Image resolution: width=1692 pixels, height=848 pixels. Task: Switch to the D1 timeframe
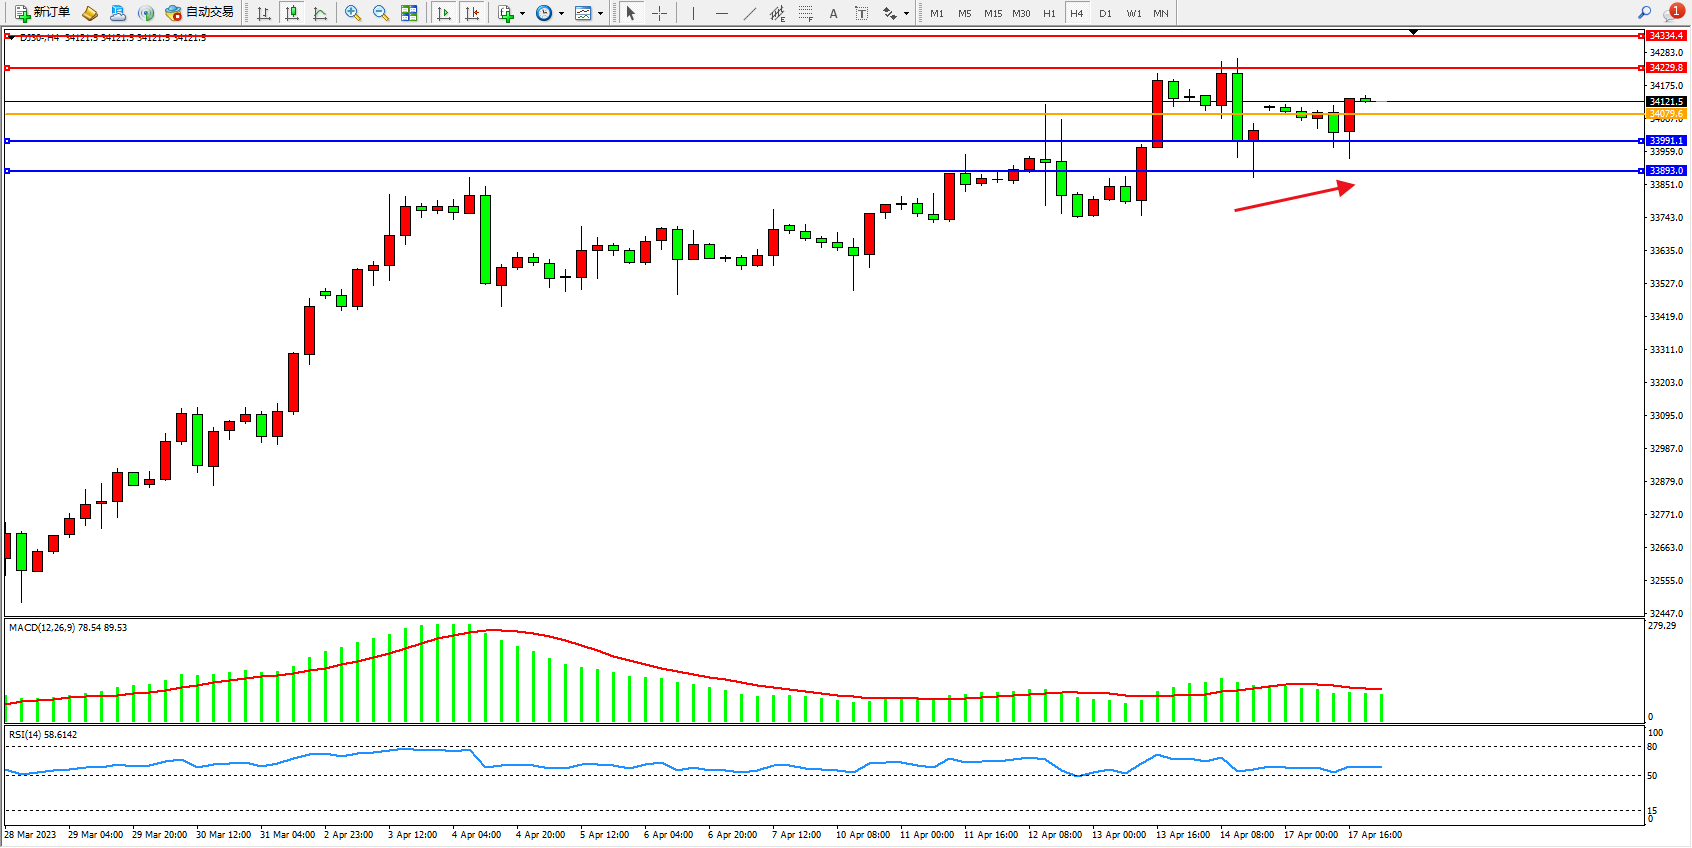[1105, 13]
